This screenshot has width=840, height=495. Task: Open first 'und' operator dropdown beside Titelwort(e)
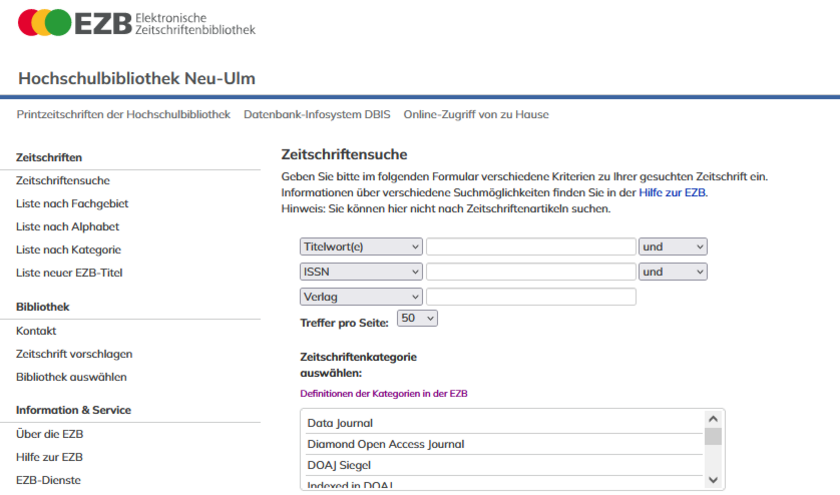[x=673, y=247]
